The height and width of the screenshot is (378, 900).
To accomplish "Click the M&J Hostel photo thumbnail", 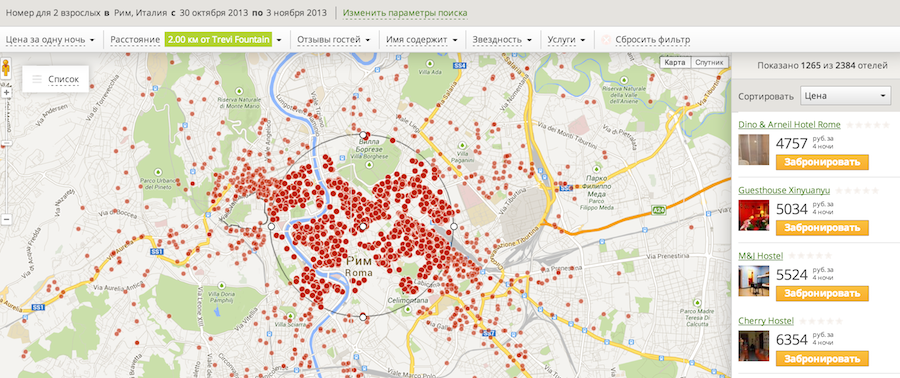I will pos(754,280).
